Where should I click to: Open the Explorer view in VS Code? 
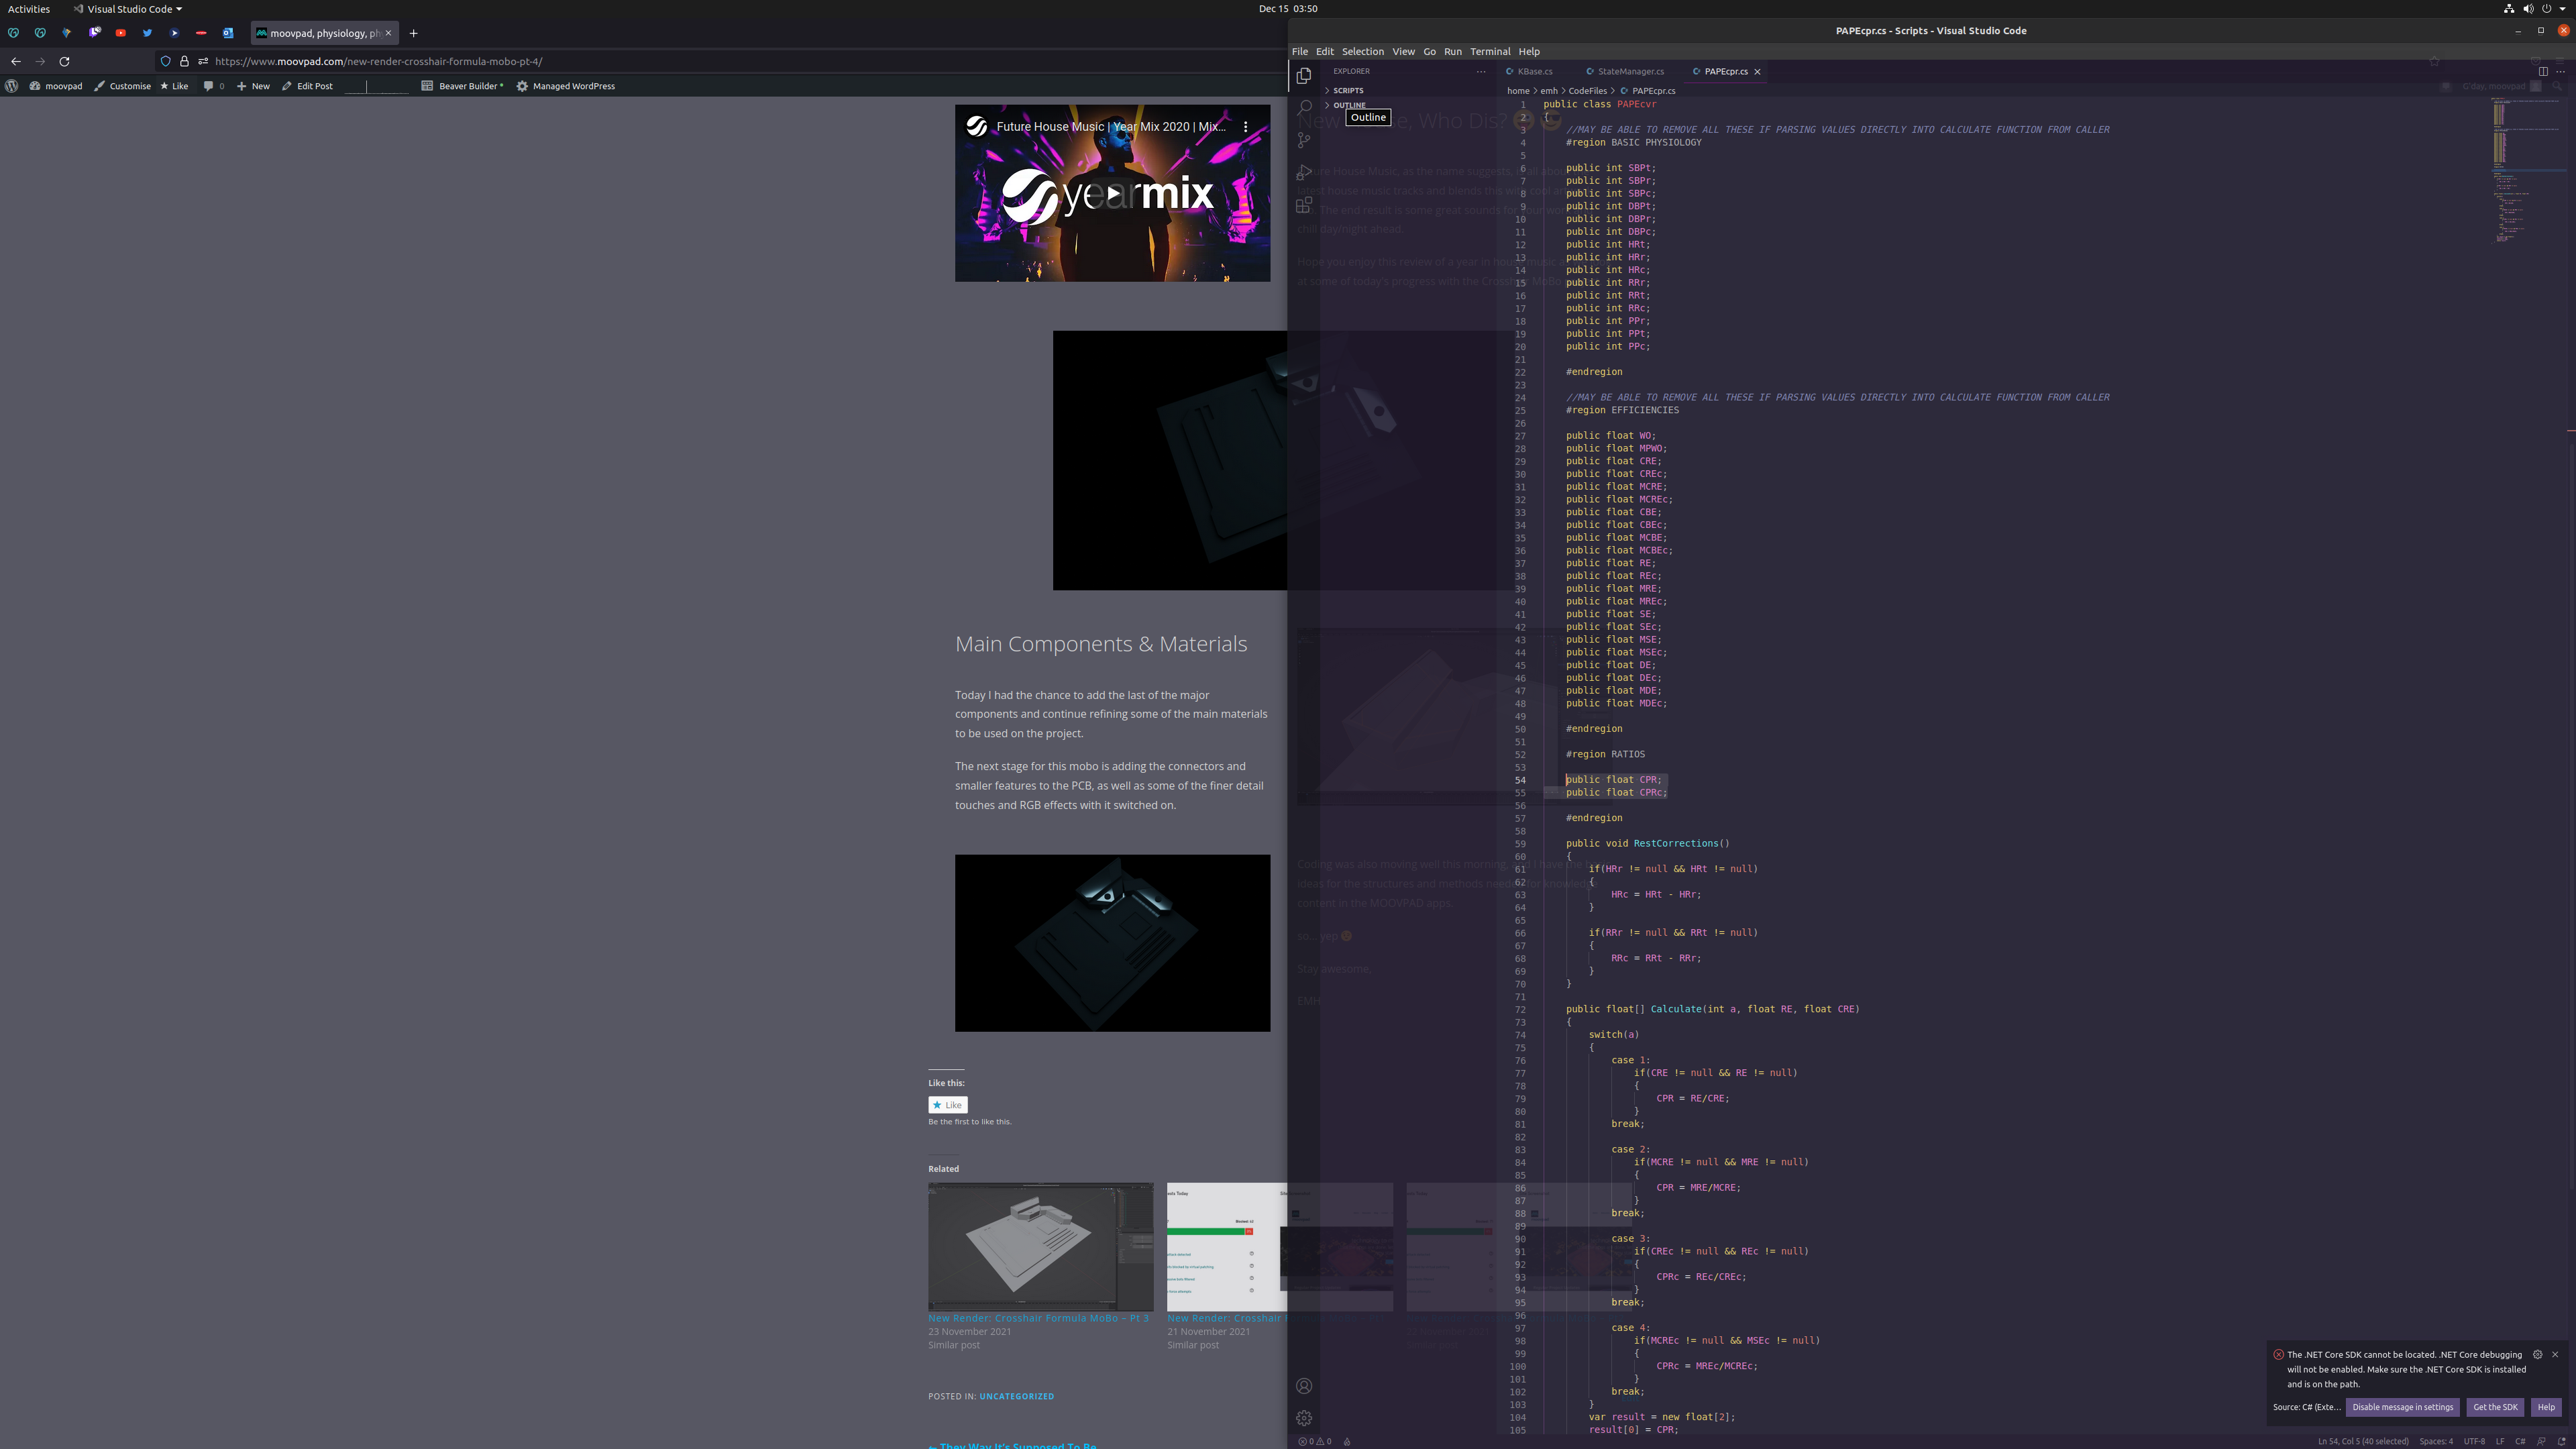pyautogui.click(x=1304, y=76)
